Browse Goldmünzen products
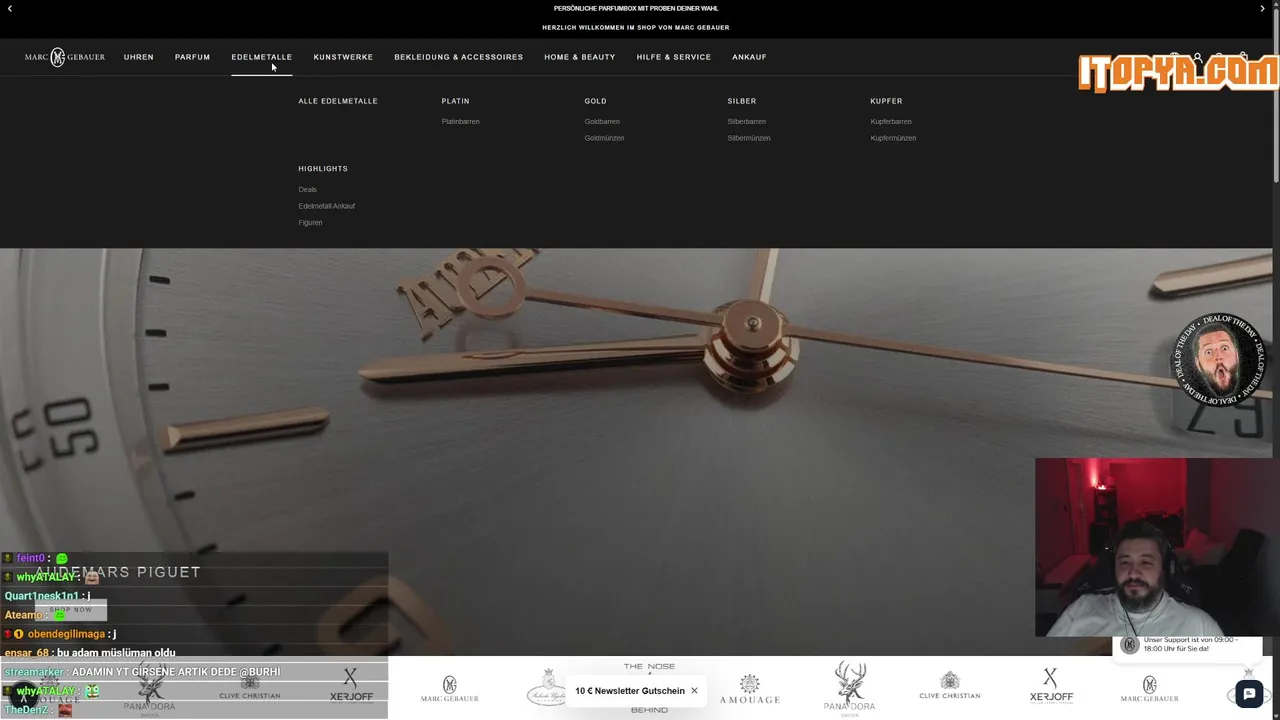This screenshot has height=720, width=1280. (604, 138)
